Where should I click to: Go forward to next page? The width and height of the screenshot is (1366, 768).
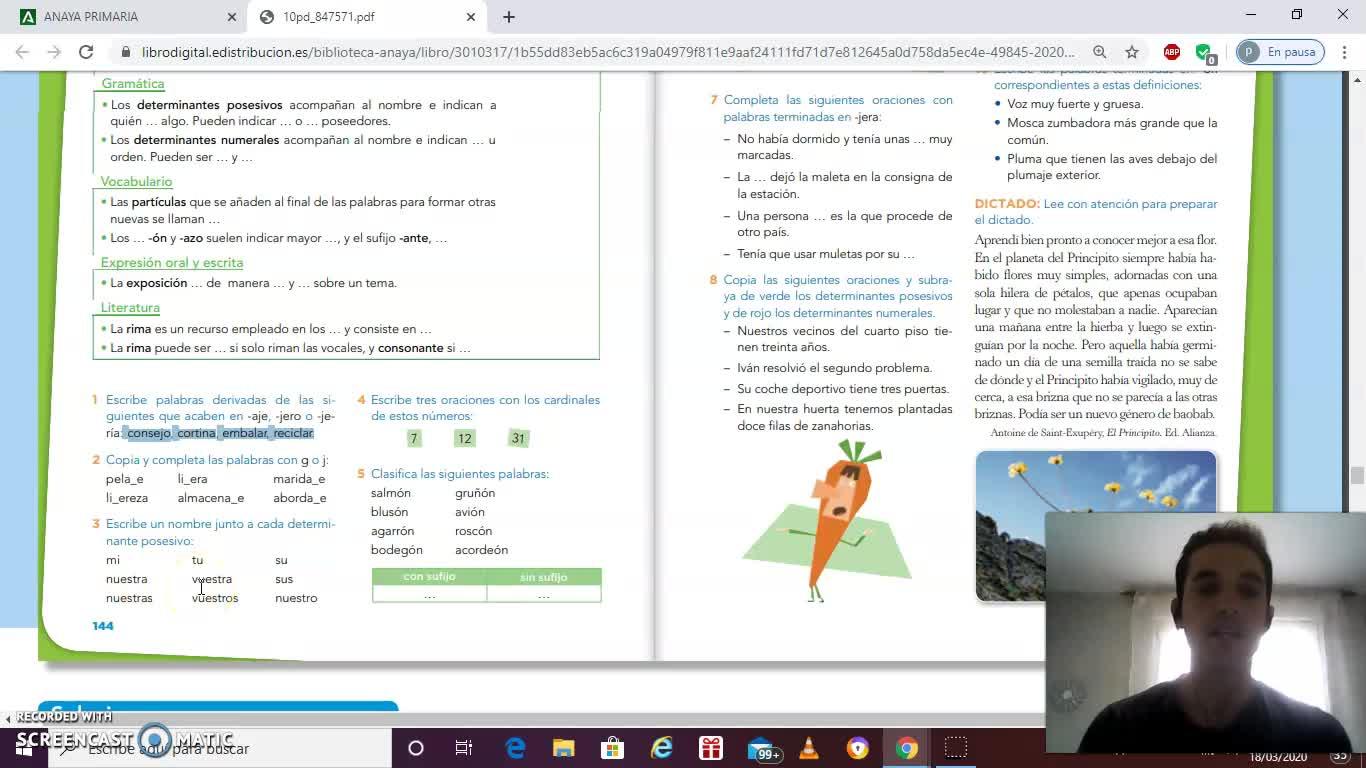[54, 52]
